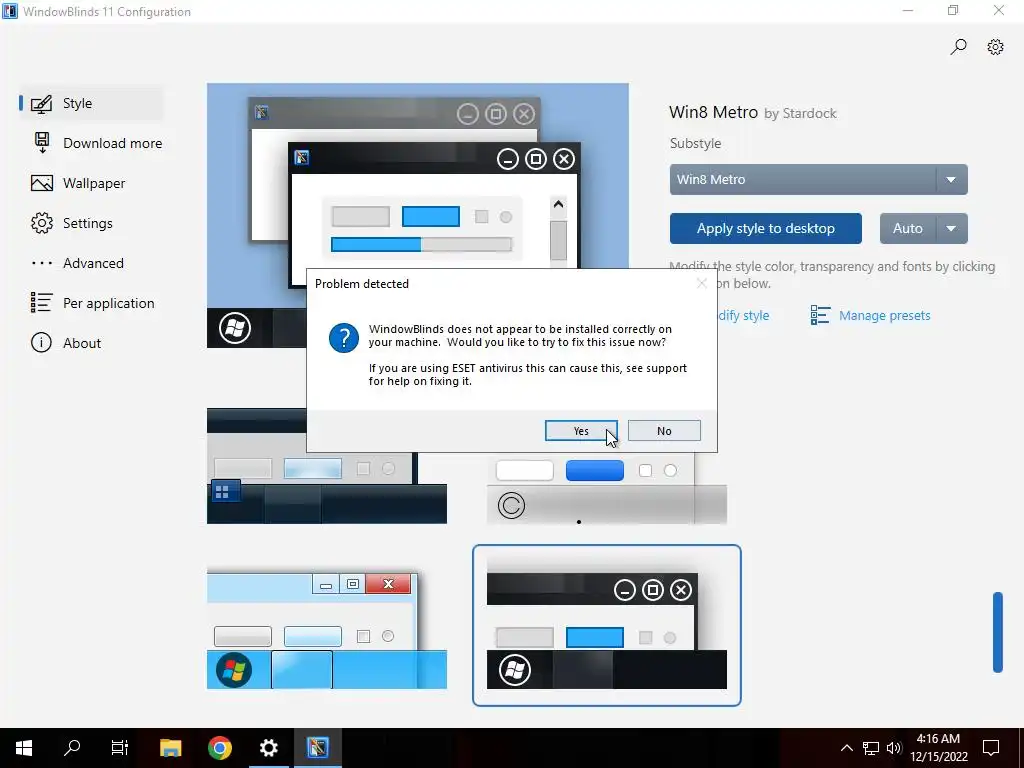Click the Style pencil icon
The image size is (1024, 768).
click(42, 104)
